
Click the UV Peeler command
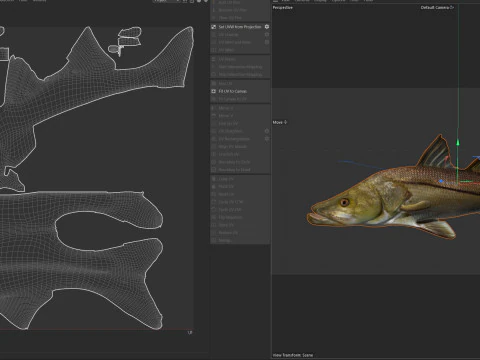point(224,59)
